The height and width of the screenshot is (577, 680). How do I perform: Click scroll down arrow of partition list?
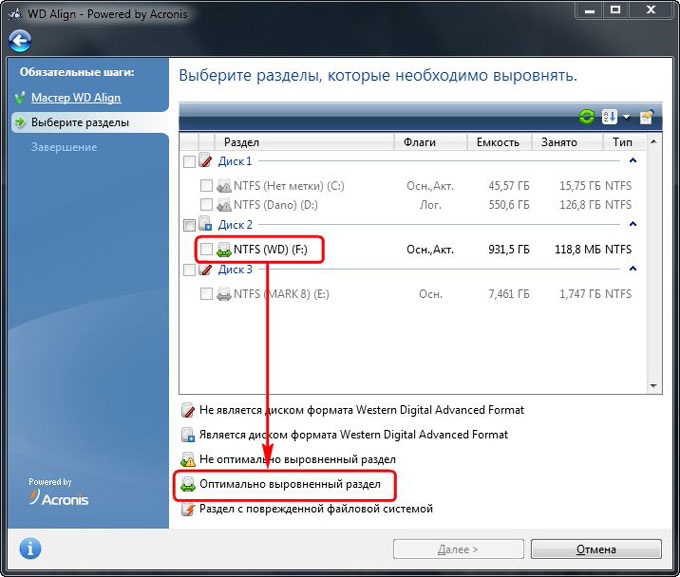click(x=654, y=386)
